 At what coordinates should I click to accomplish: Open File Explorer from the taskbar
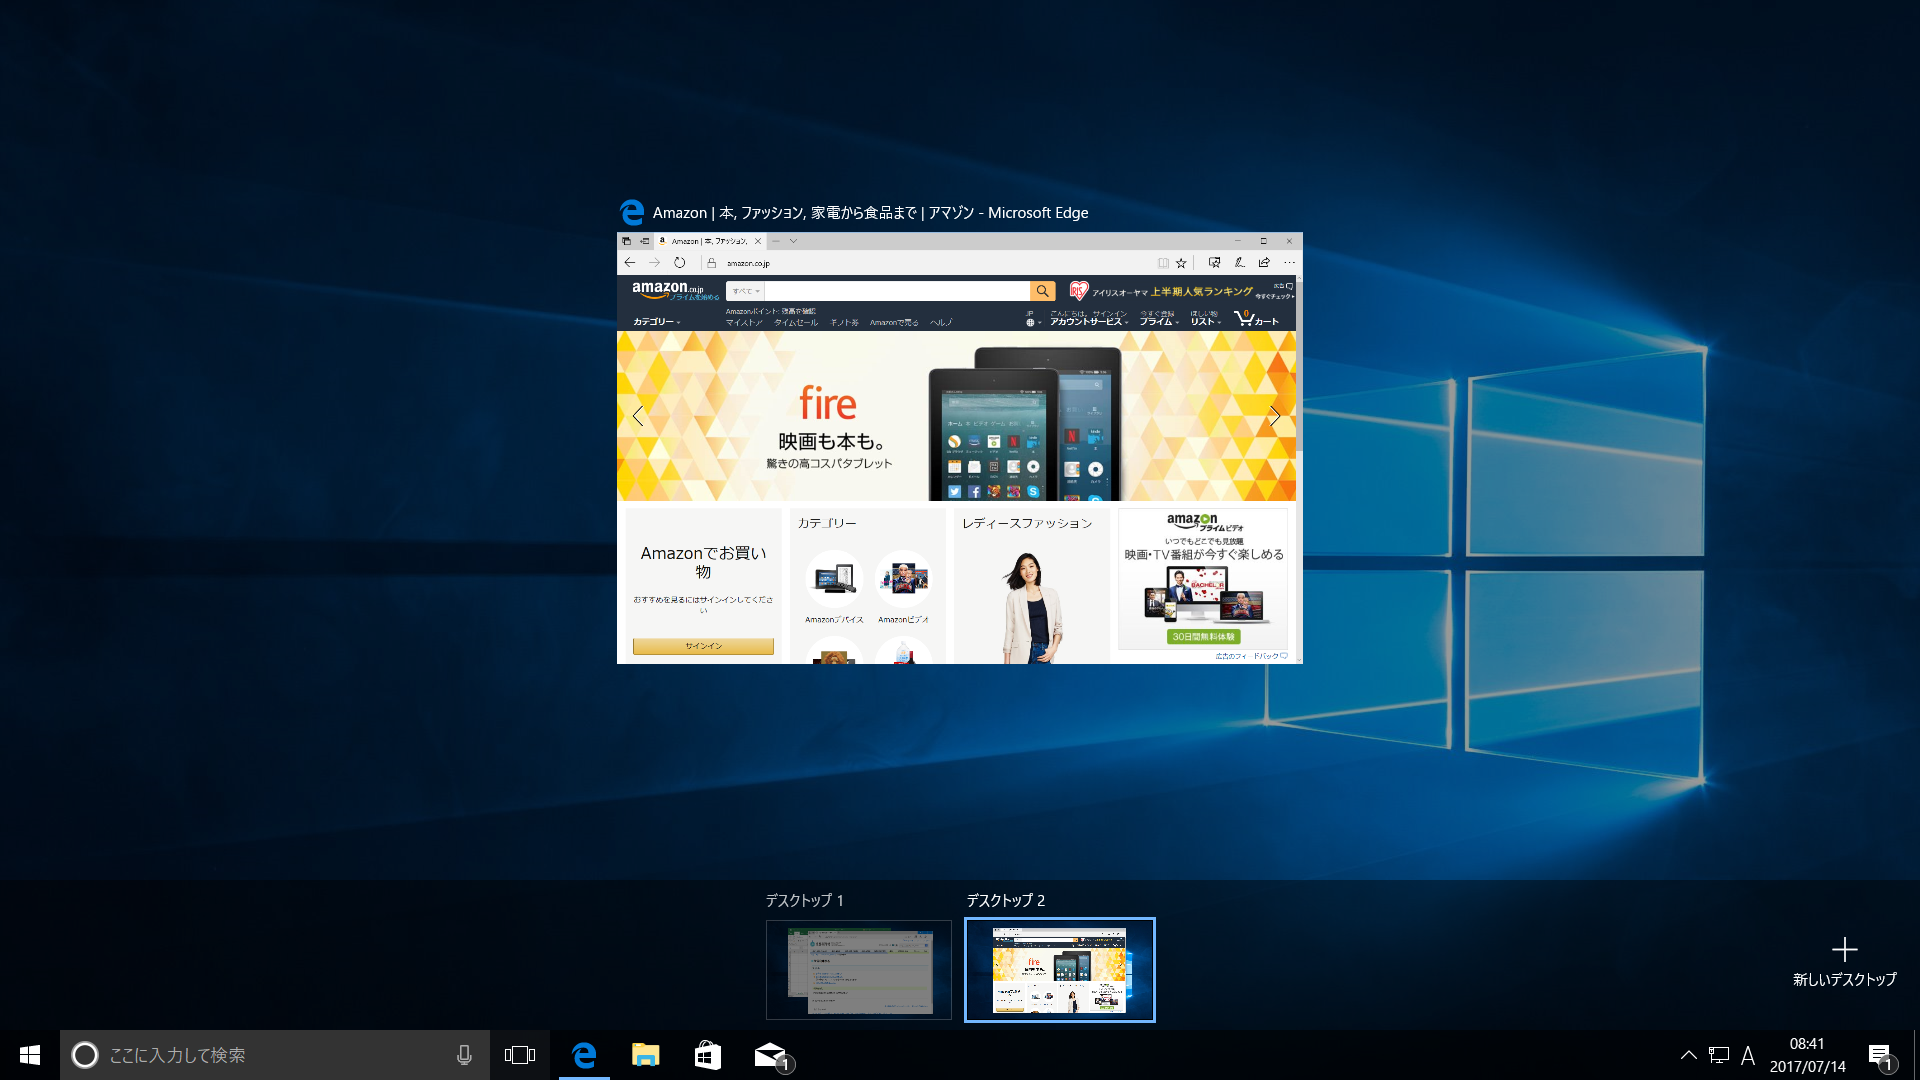[646, 1055]
